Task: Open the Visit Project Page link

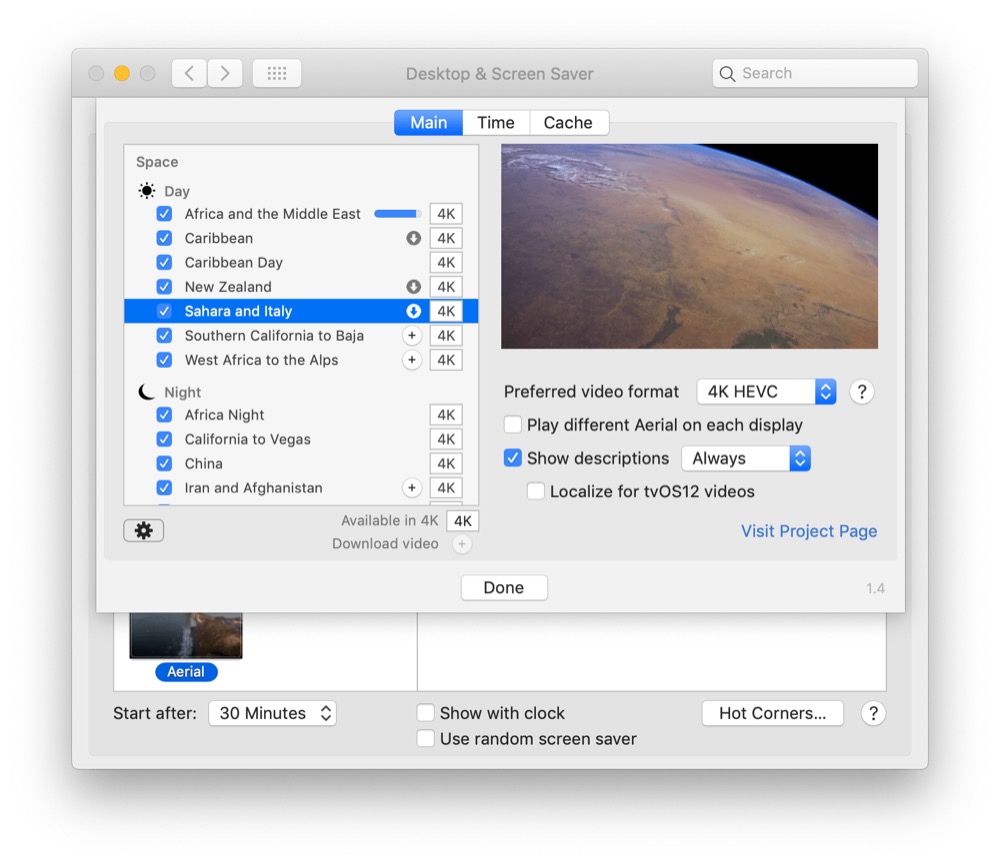Action: (808, 531)
